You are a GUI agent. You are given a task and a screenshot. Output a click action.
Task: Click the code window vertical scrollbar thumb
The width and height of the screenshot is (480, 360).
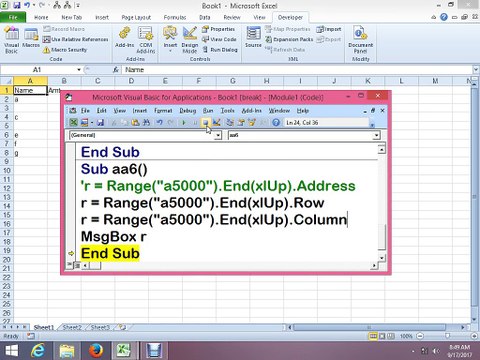[381, 237]
